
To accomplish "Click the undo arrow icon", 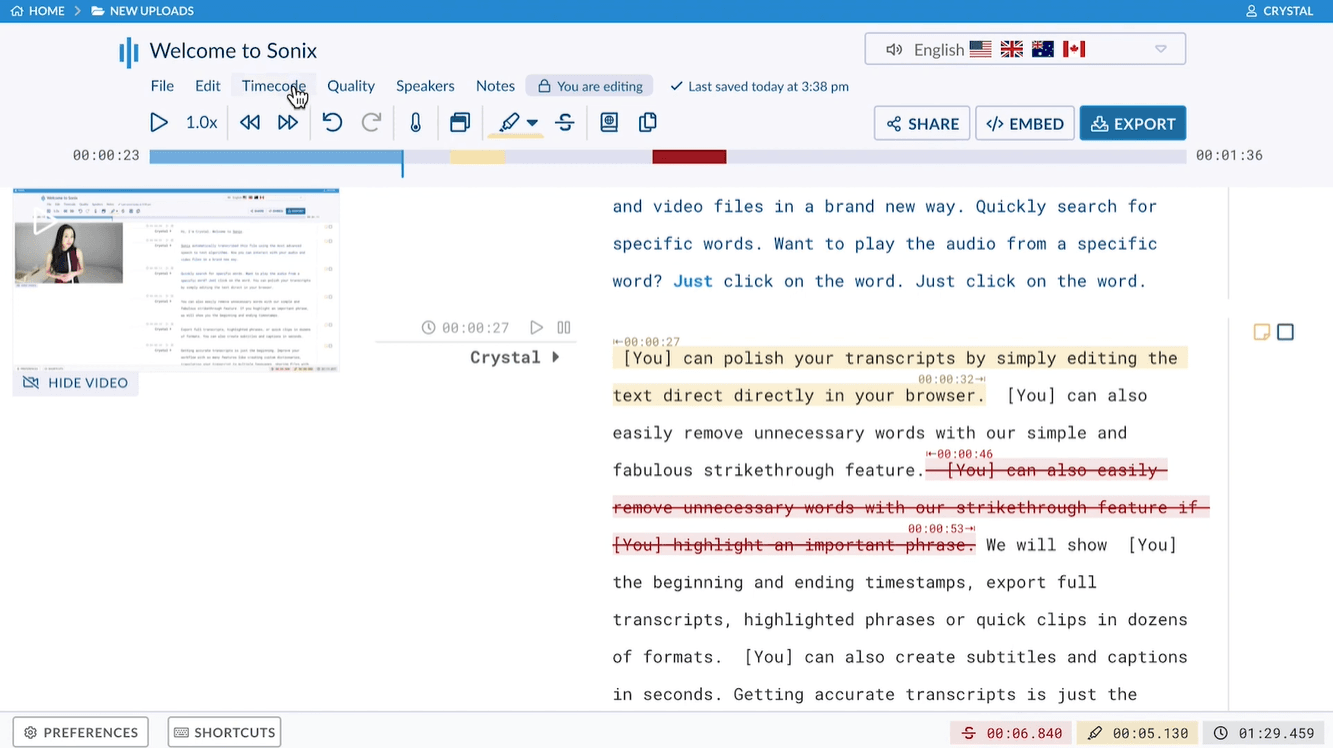I will (332, 123).
